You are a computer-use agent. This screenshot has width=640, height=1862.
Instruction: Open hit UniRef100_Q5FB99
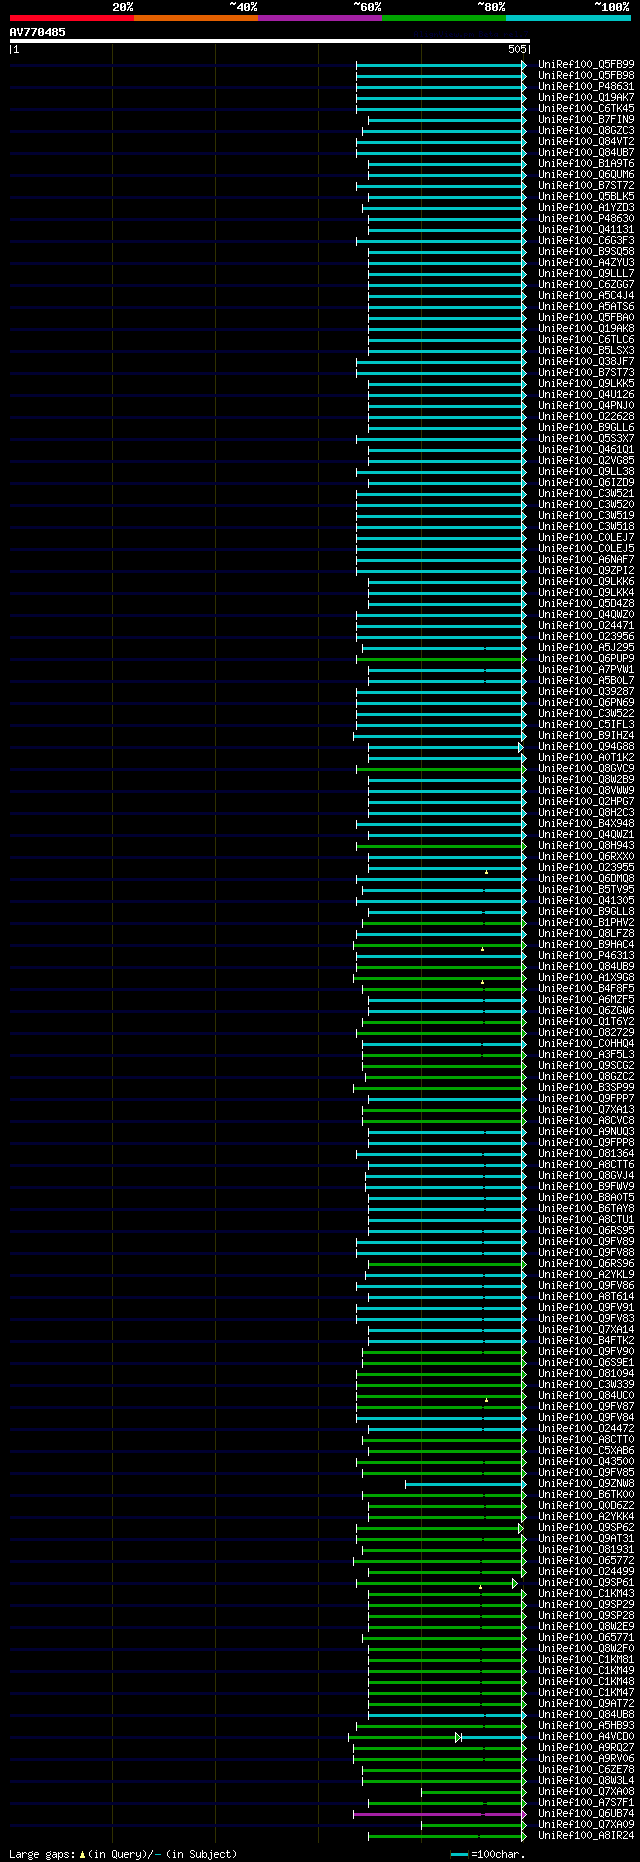586,64
